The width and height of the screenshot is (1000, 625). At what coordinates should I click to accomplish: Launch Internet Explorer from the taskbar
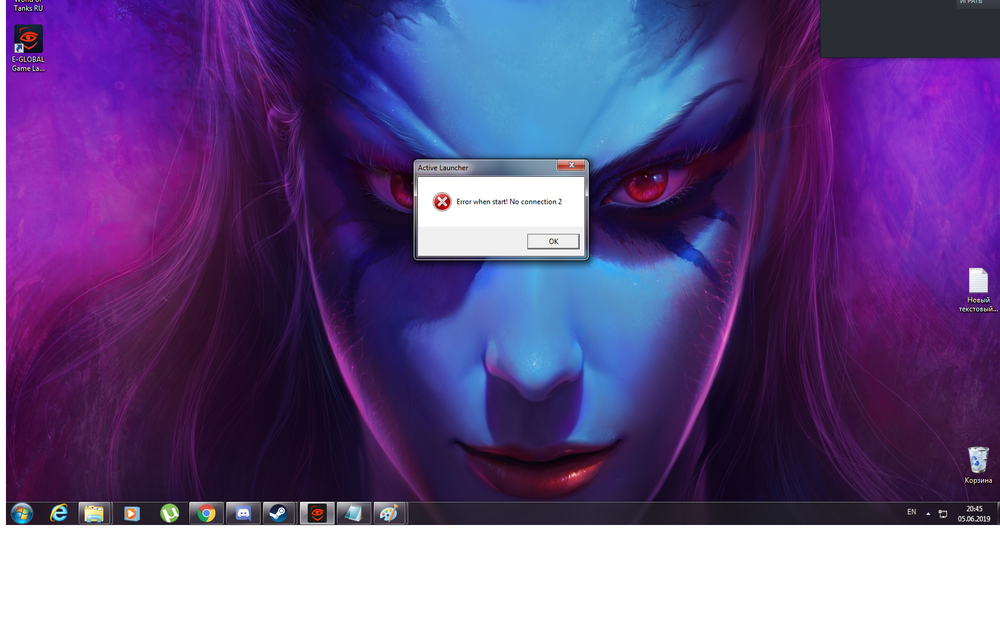(x=59, y=513)
